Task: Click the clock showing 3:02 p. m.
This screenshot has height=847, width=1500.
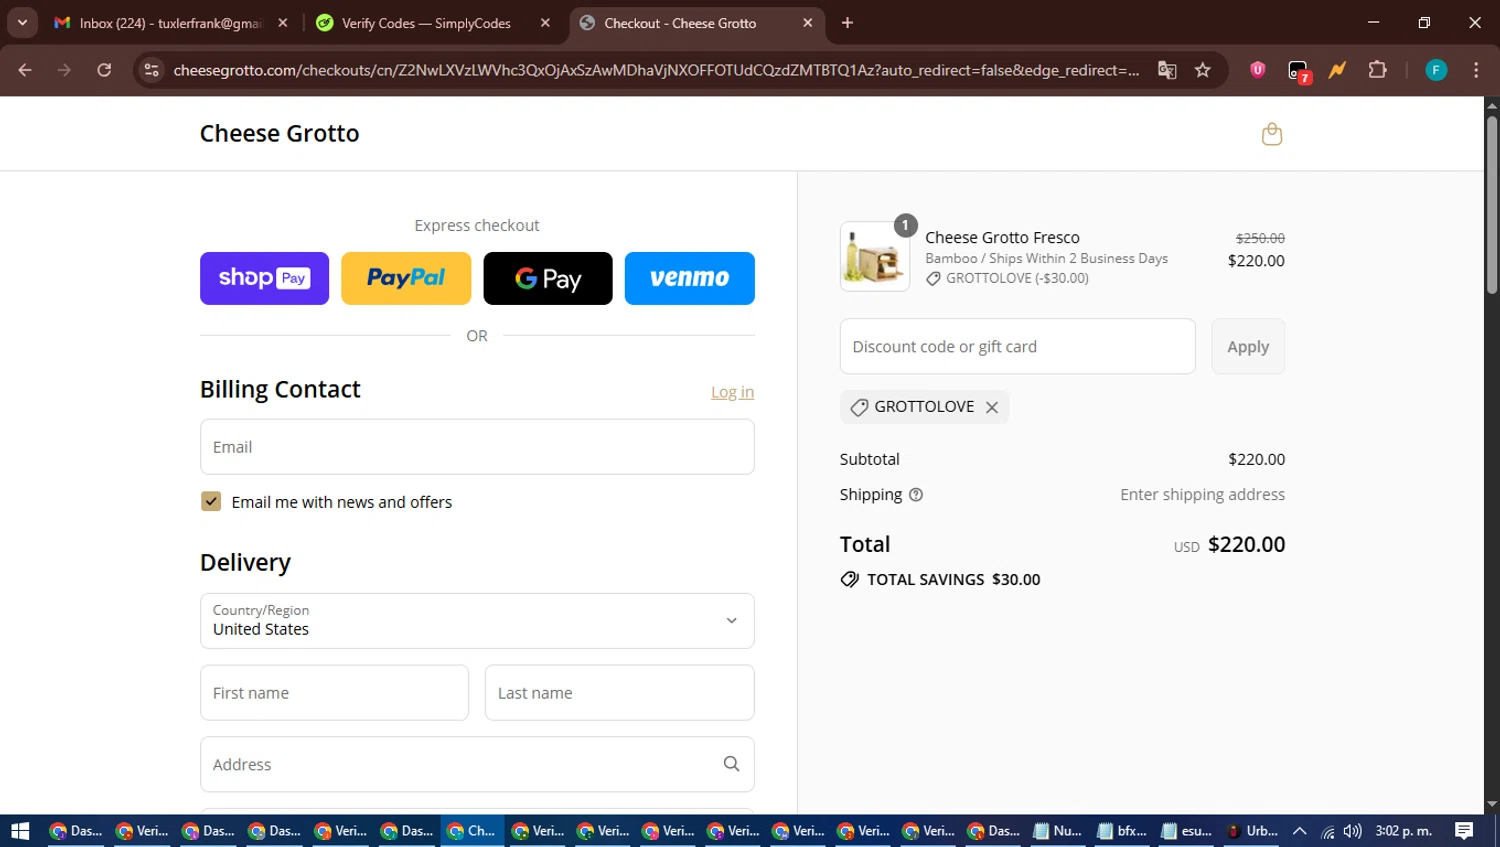Action: (1404, 831)
